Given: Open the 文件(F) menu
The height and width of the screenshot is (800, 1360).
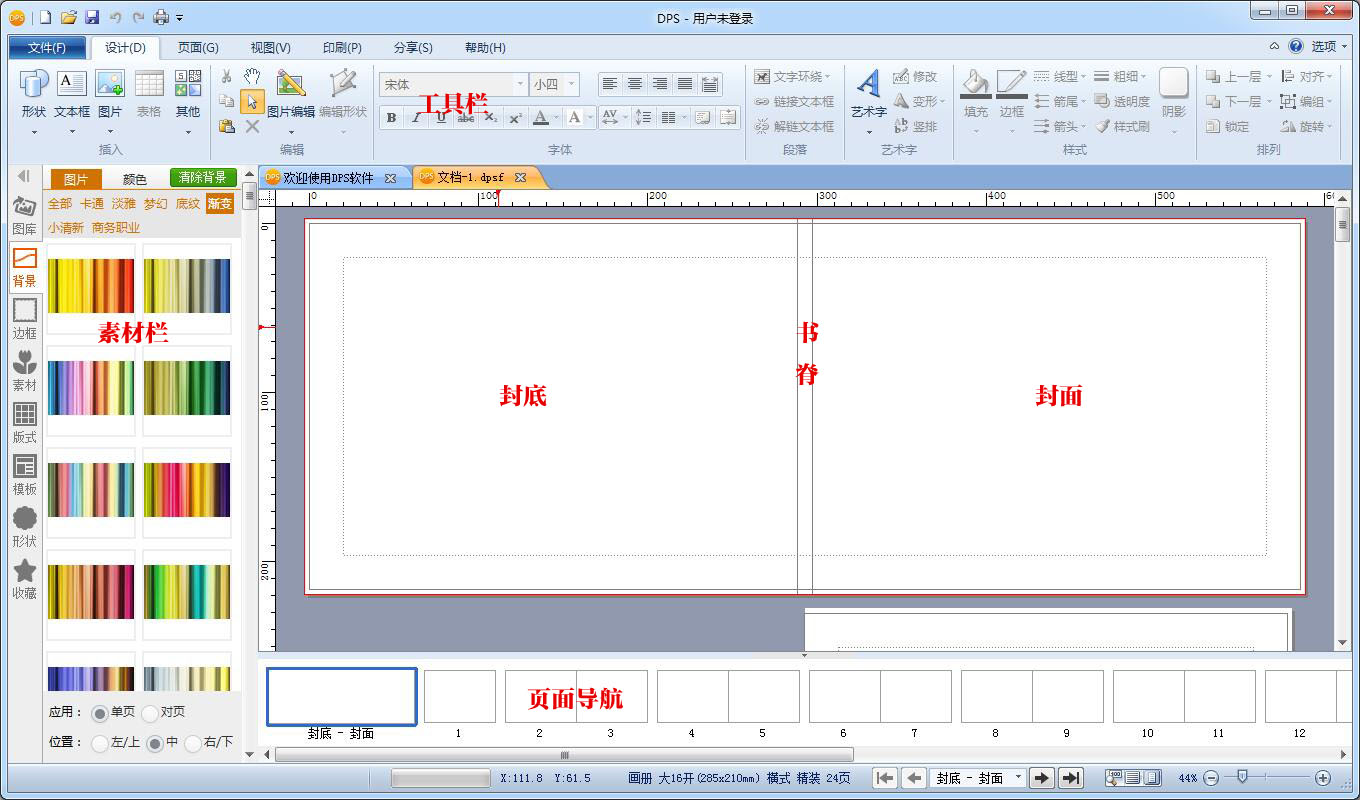Looking at the screenshot, I should click(x=47, y=47).
